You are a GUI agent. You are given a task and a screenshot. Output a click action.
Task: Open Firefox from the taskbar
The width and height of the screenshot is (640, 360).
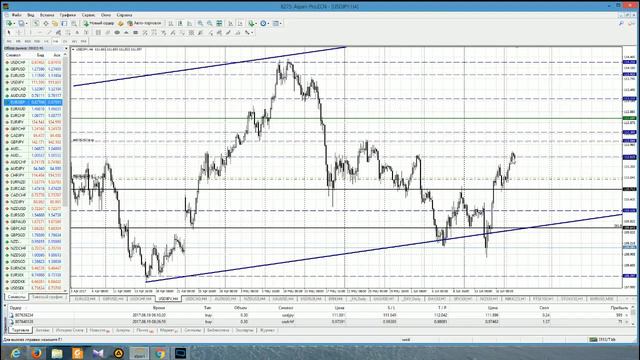[x=36, y=353]
